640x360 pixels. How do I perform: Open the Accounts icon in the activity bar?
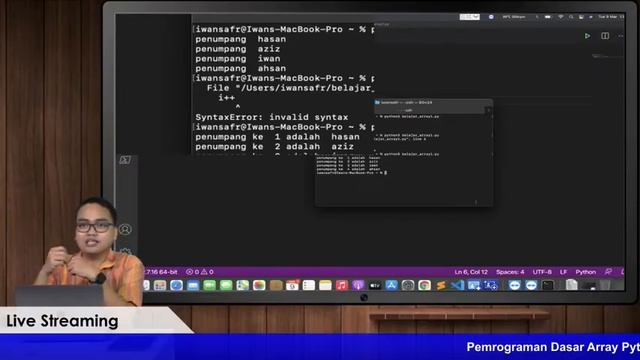(125, 229)
